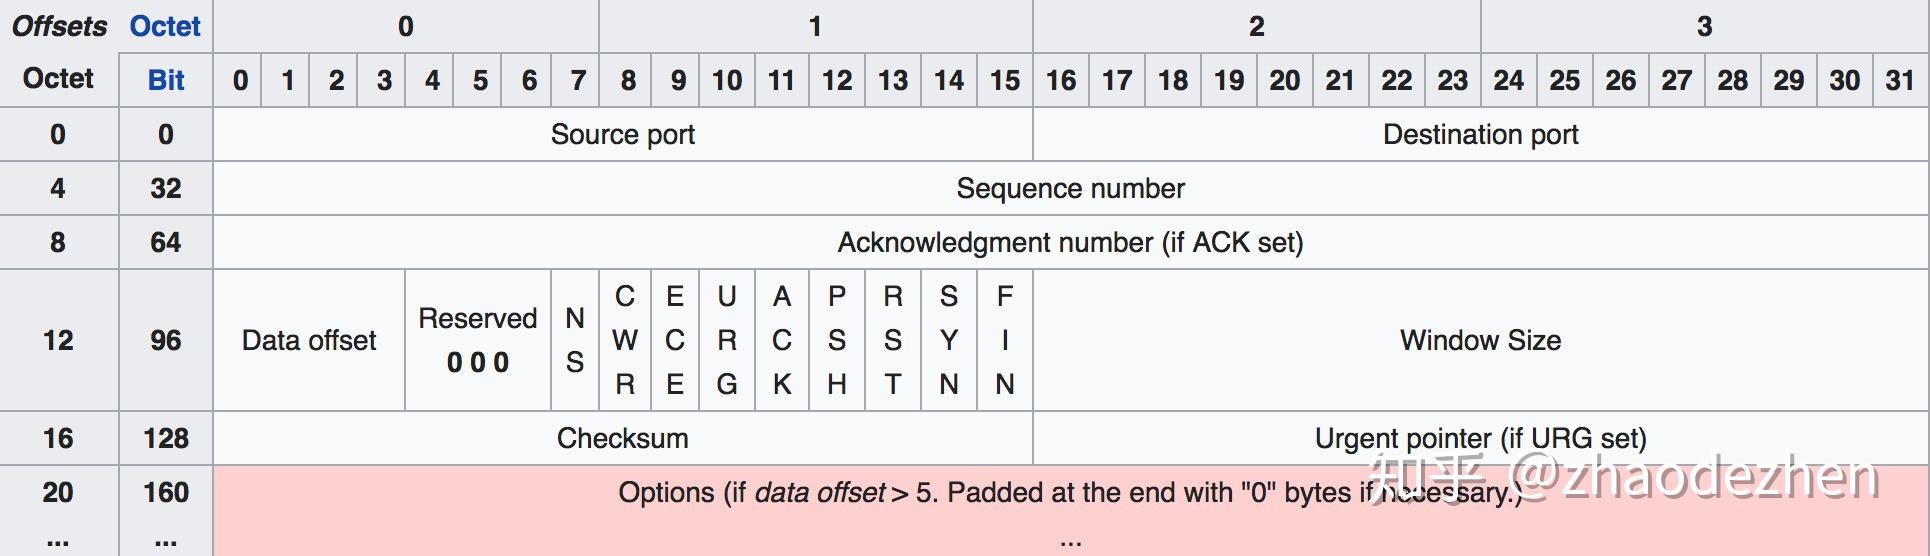Click the URG flag cell
1930x556 pixels.
727,341
